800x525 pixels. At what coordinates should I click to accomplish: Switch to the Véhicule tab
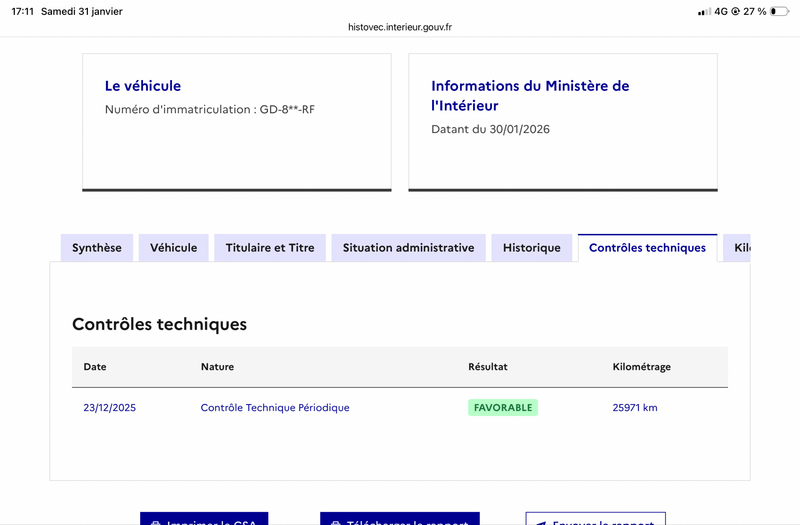tap(173, 248)
